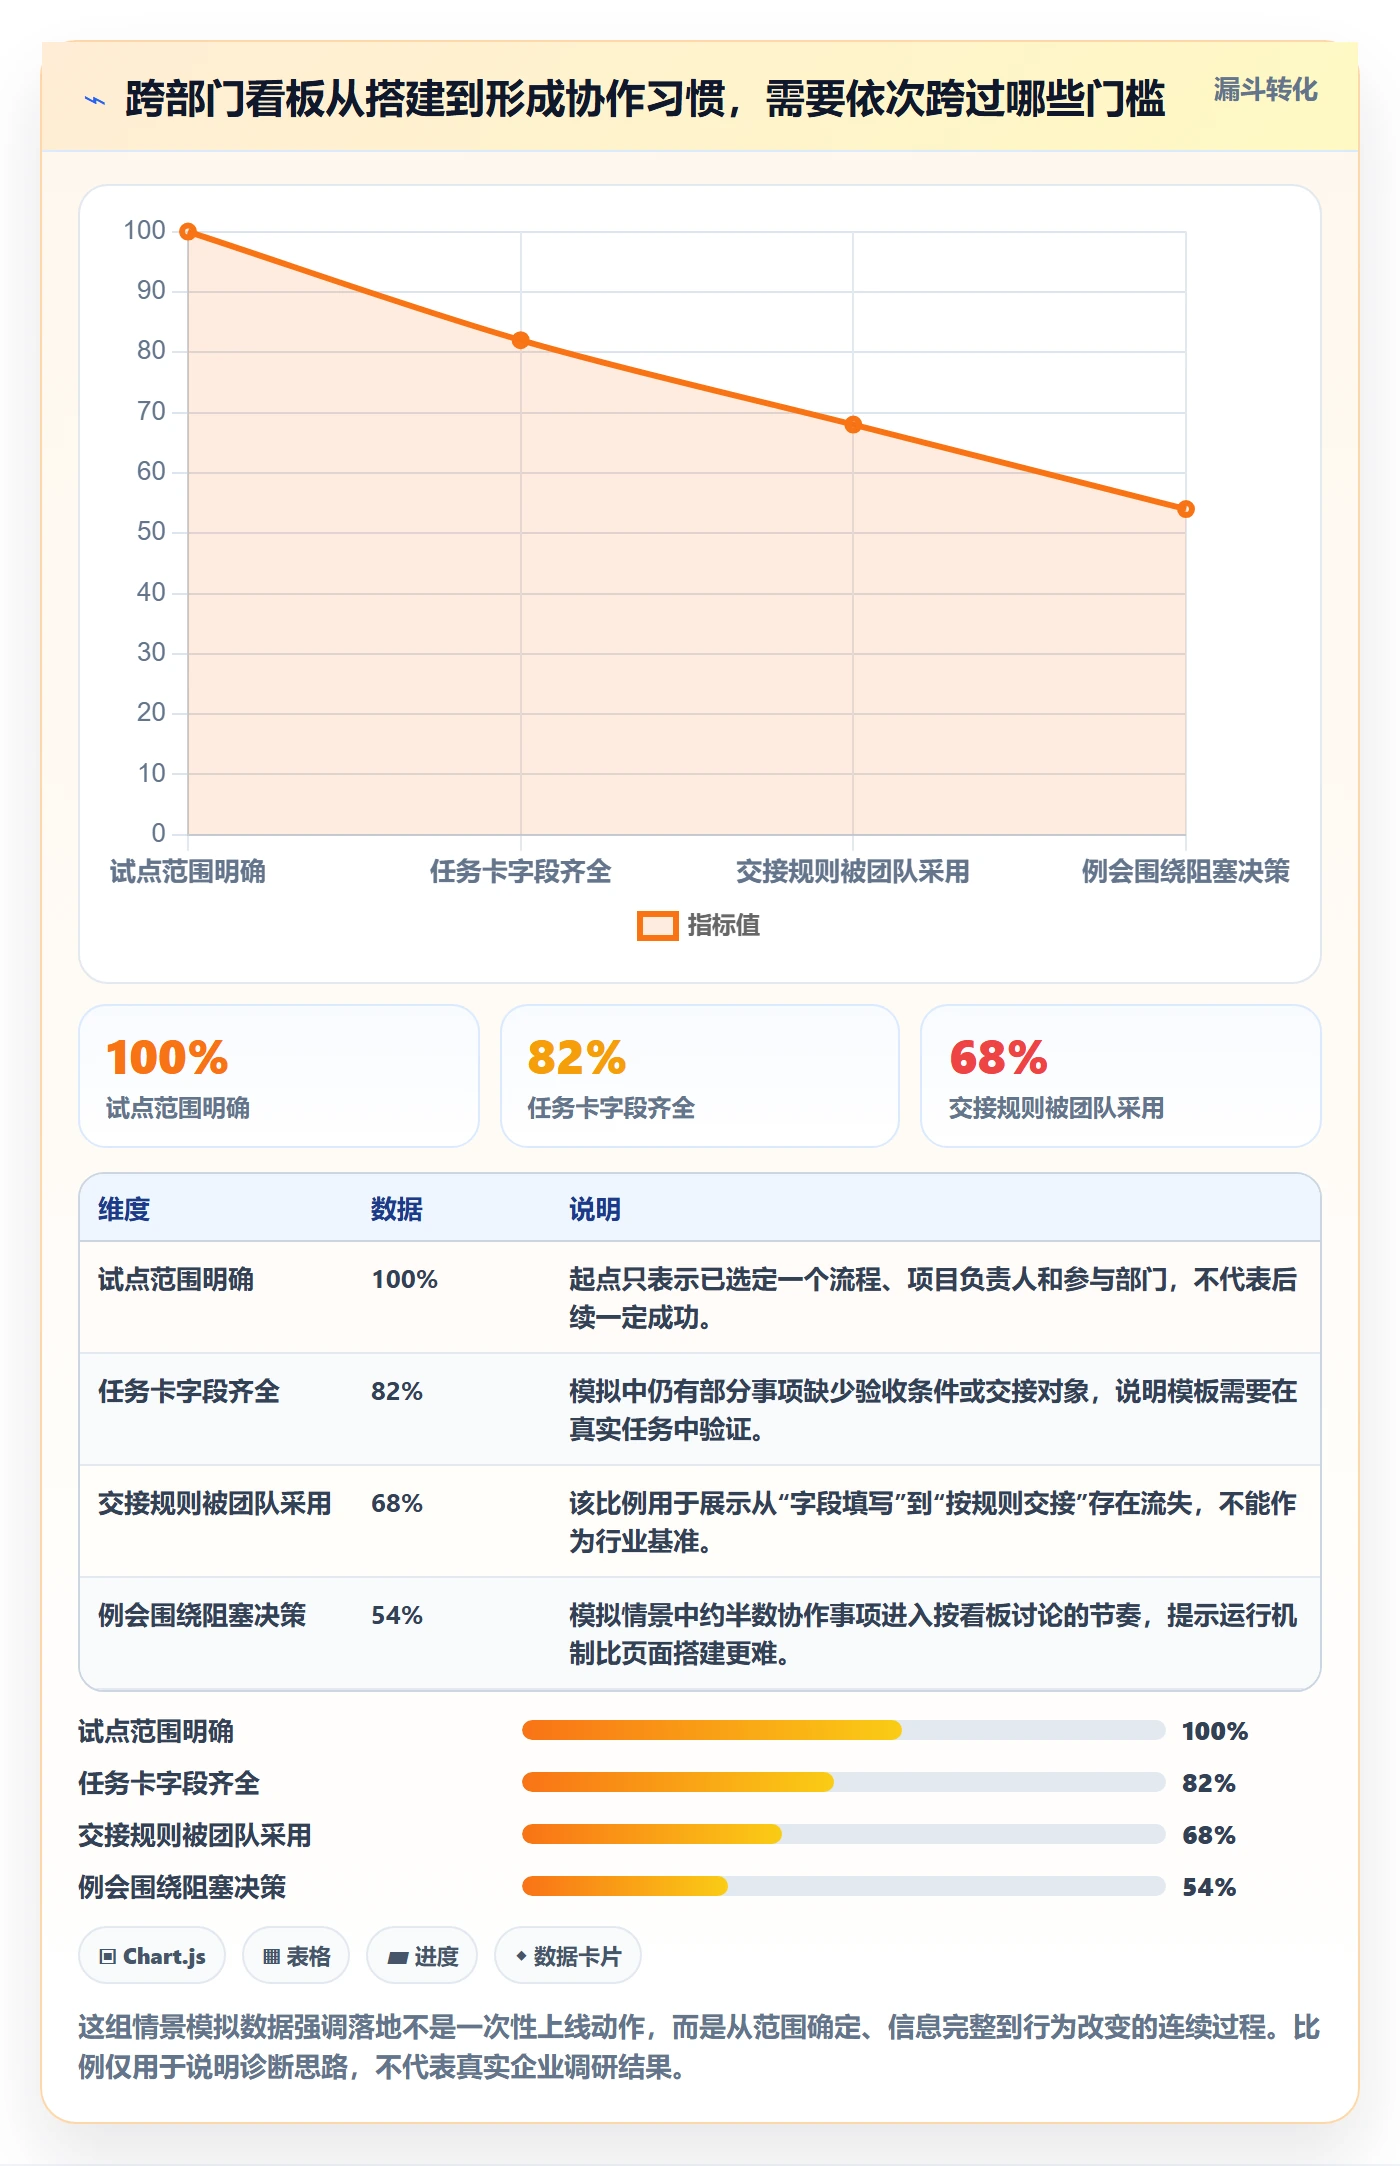Open the 100% 试点范围明确 data card
Screen dimensions: 1400x2166
279,1076
